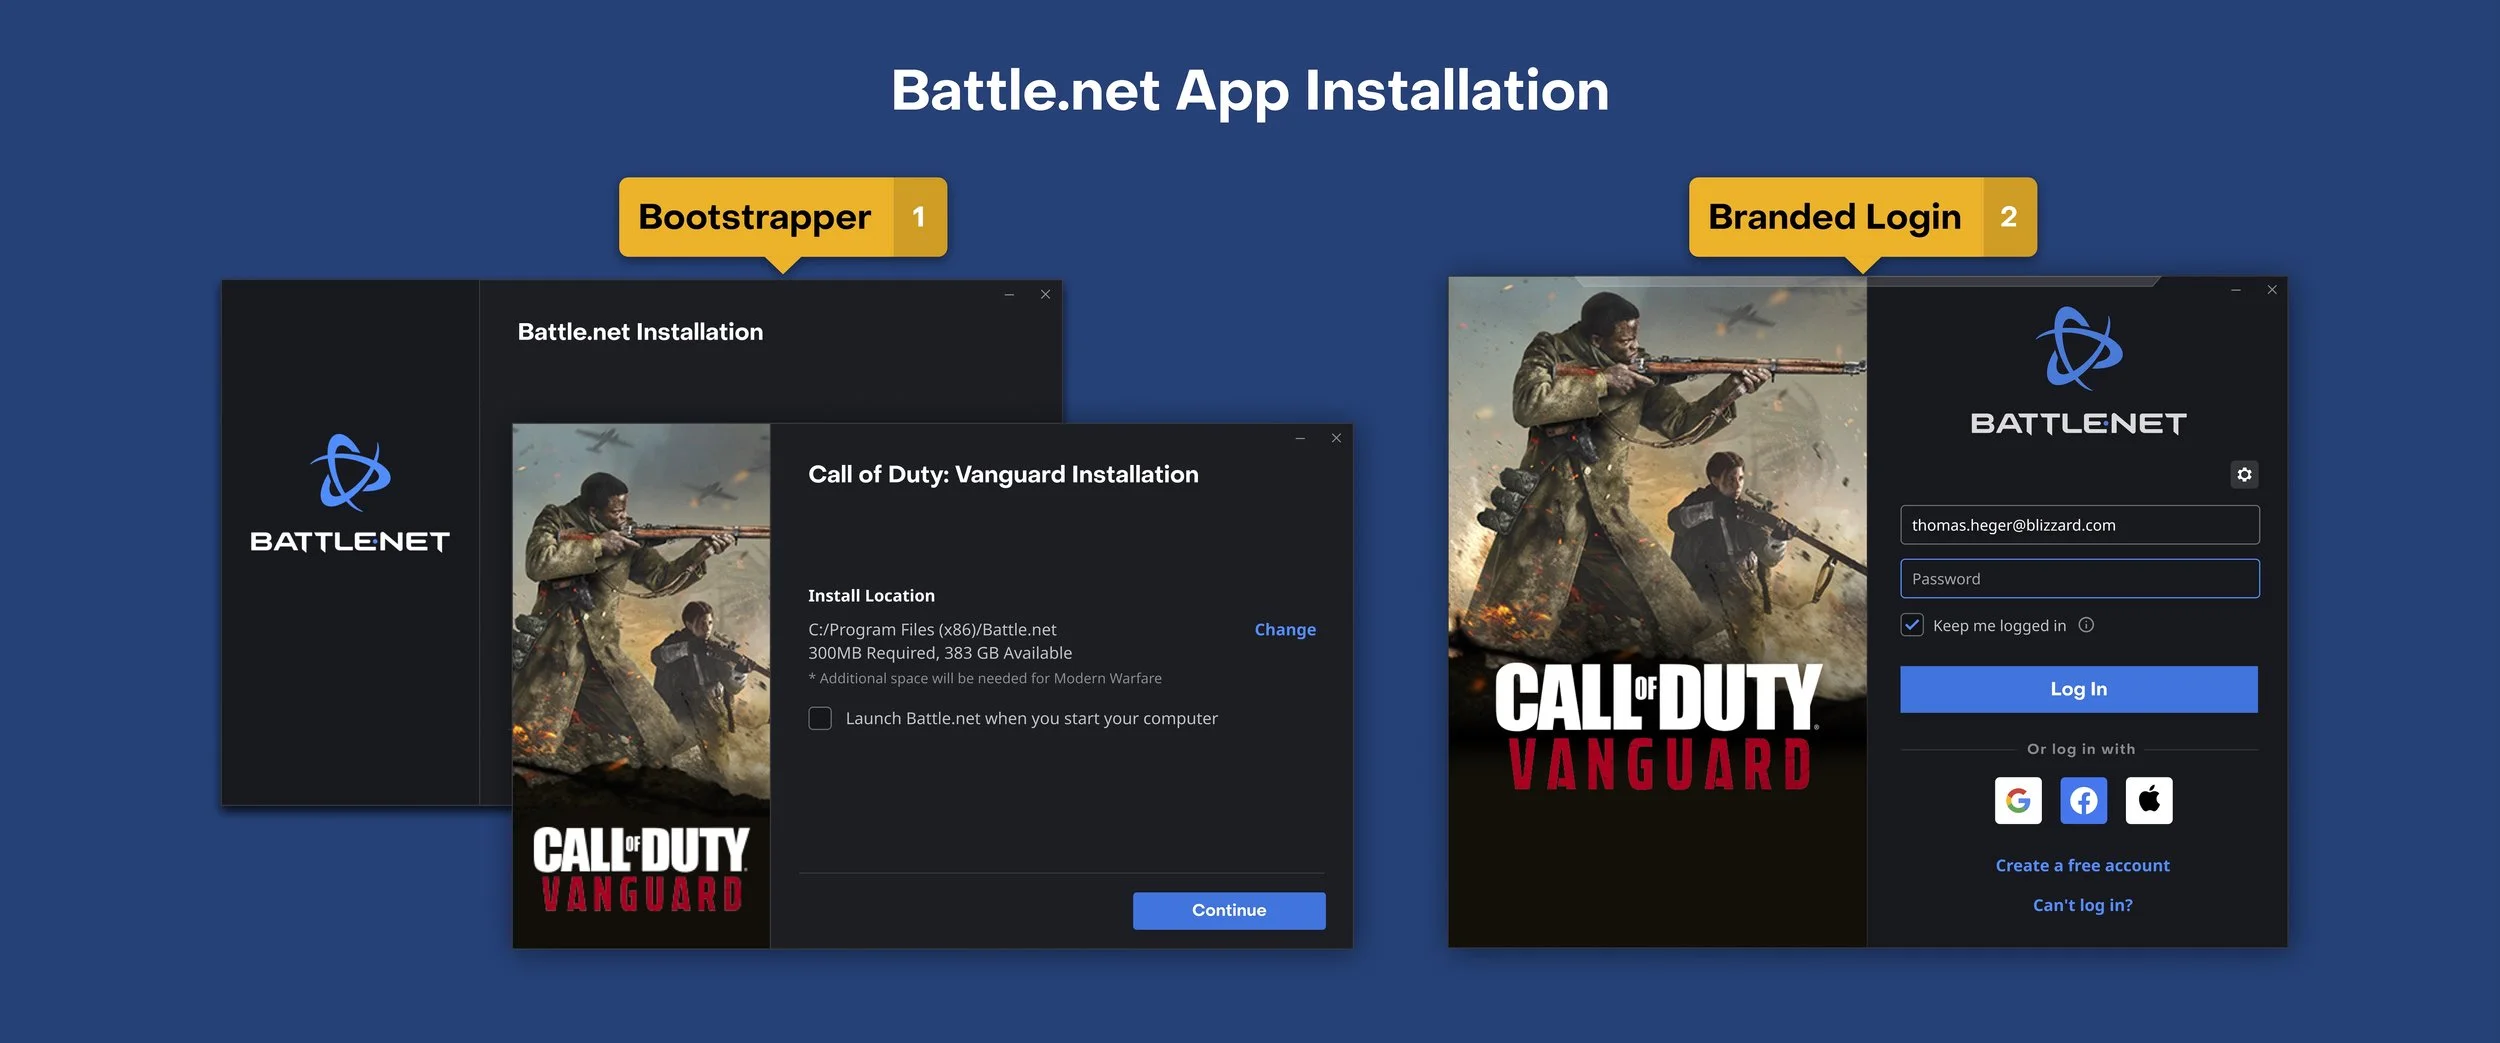Minimize the Battle.net Installation window
2500x1043 pixels.
tap(1009, 294)
